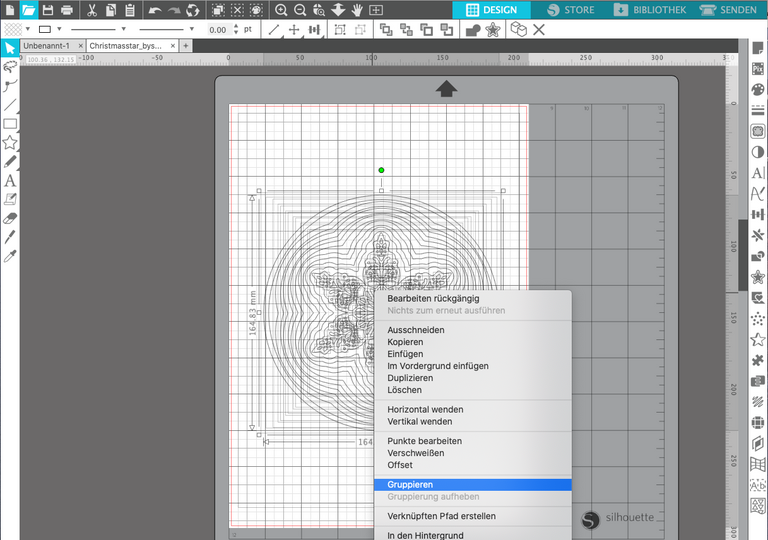
Task: Expand the fill color dropdown arrow
Action: pos(27,30)
